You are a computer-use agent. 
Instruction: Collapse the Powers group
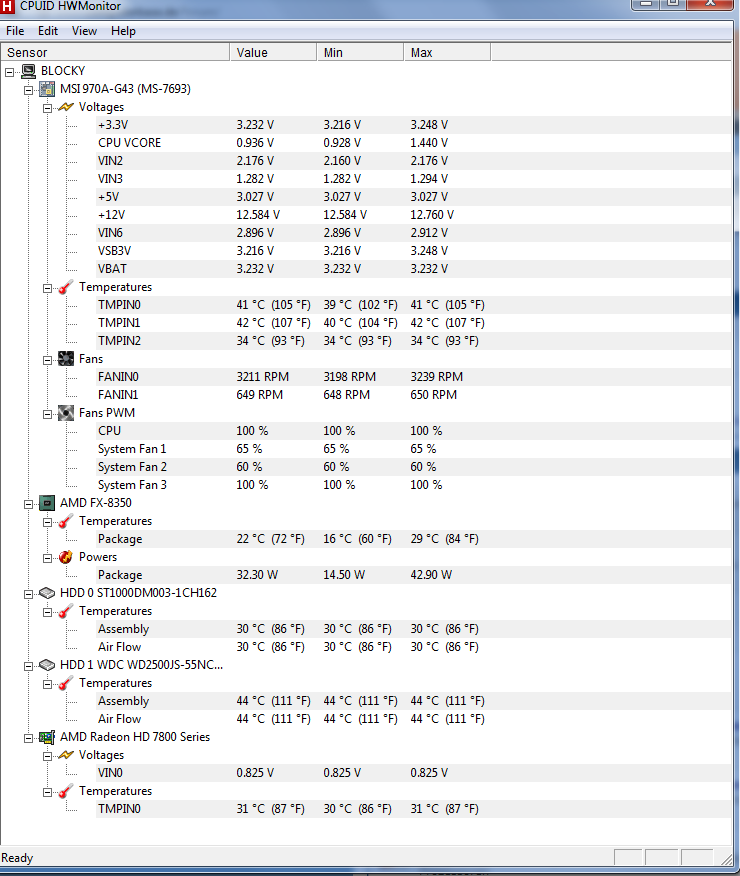click(x=47, y=558)
